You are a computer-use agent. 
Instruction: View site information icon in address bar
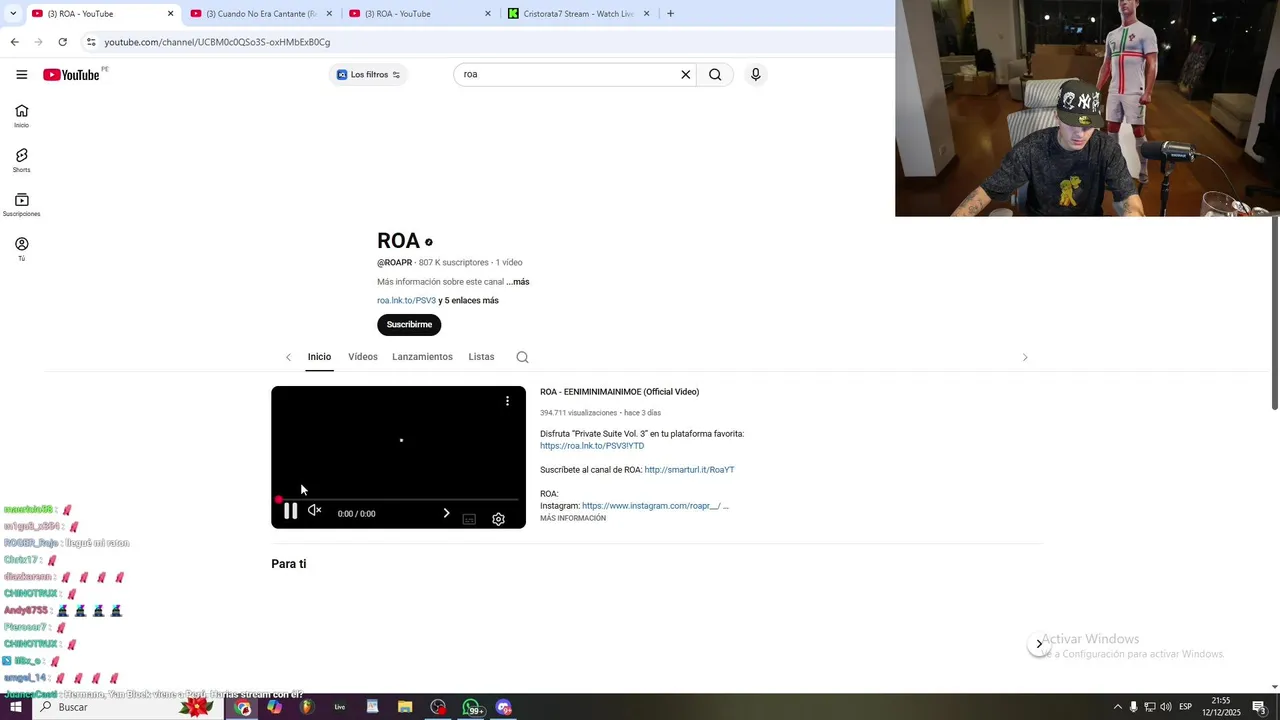coord(91,42)
